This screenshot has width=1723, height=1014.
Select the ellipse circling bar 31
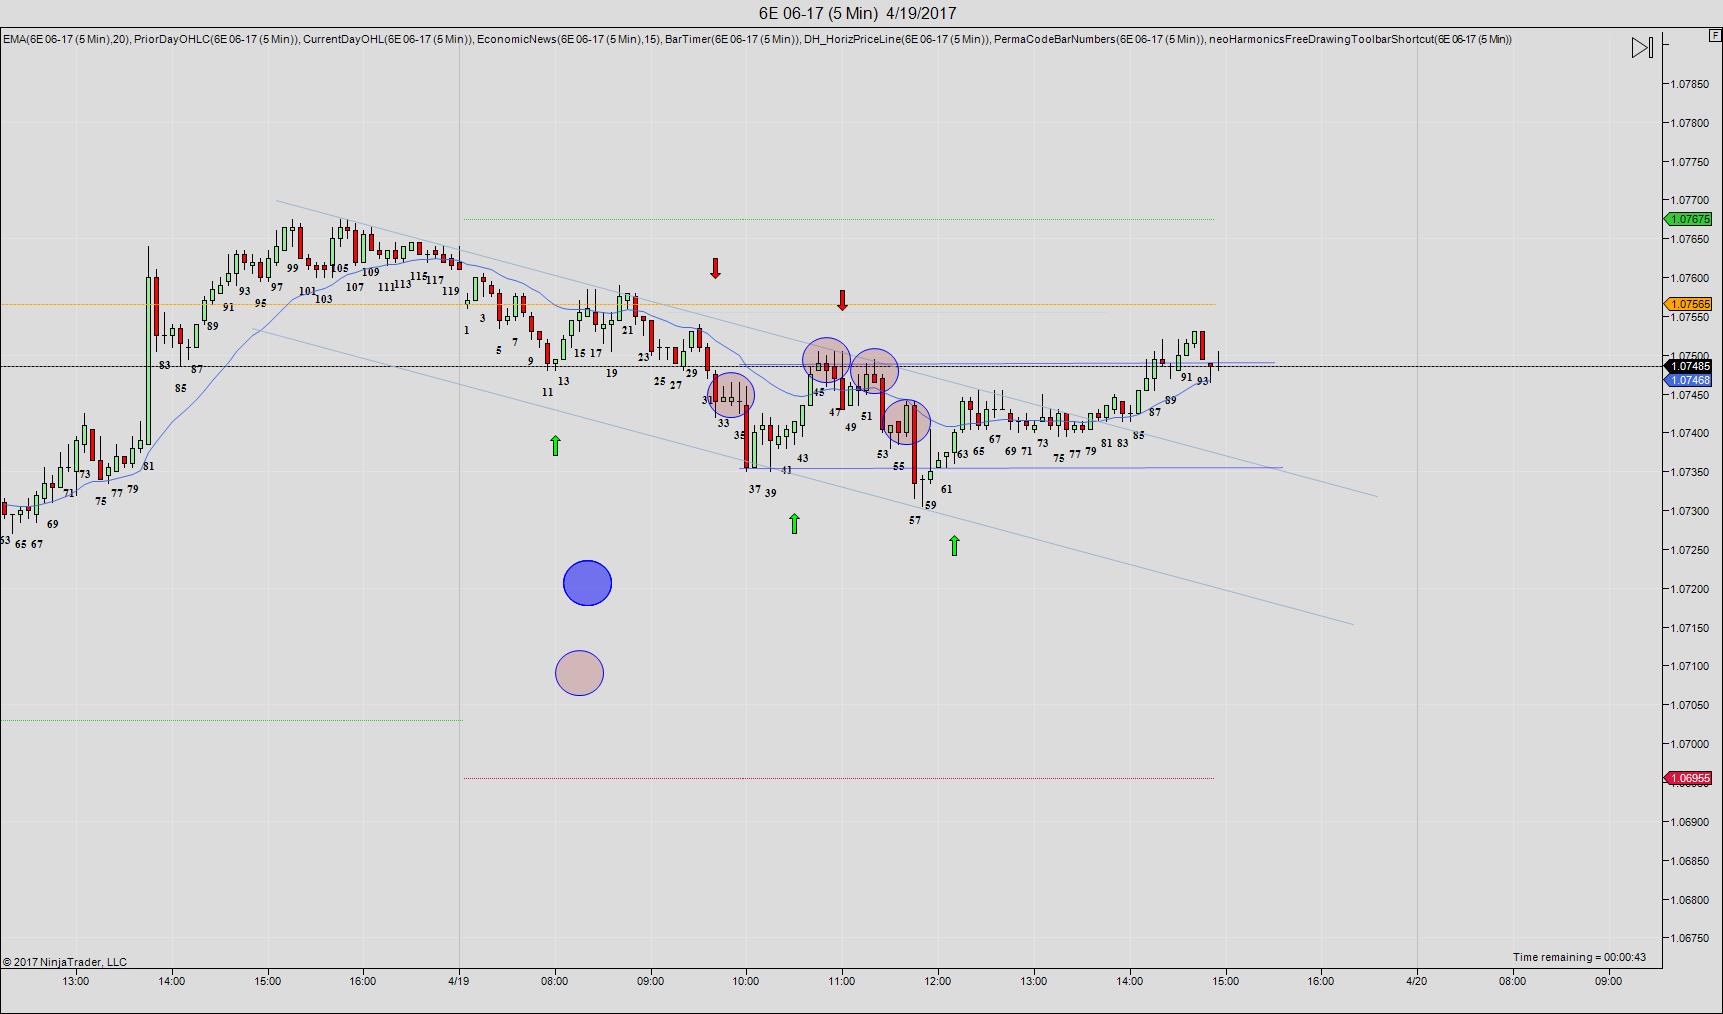pos(730,395)
